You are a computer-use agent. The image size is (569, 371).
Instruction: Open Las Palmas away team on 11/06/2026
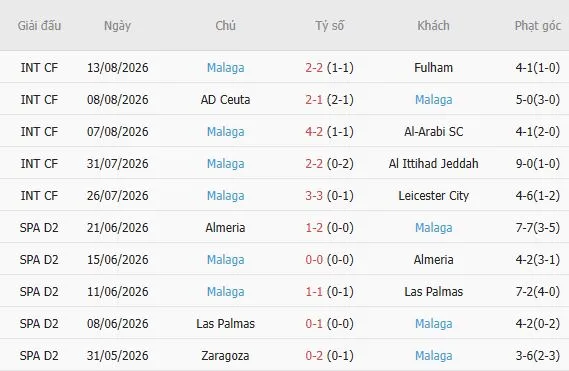coord(434,292)
